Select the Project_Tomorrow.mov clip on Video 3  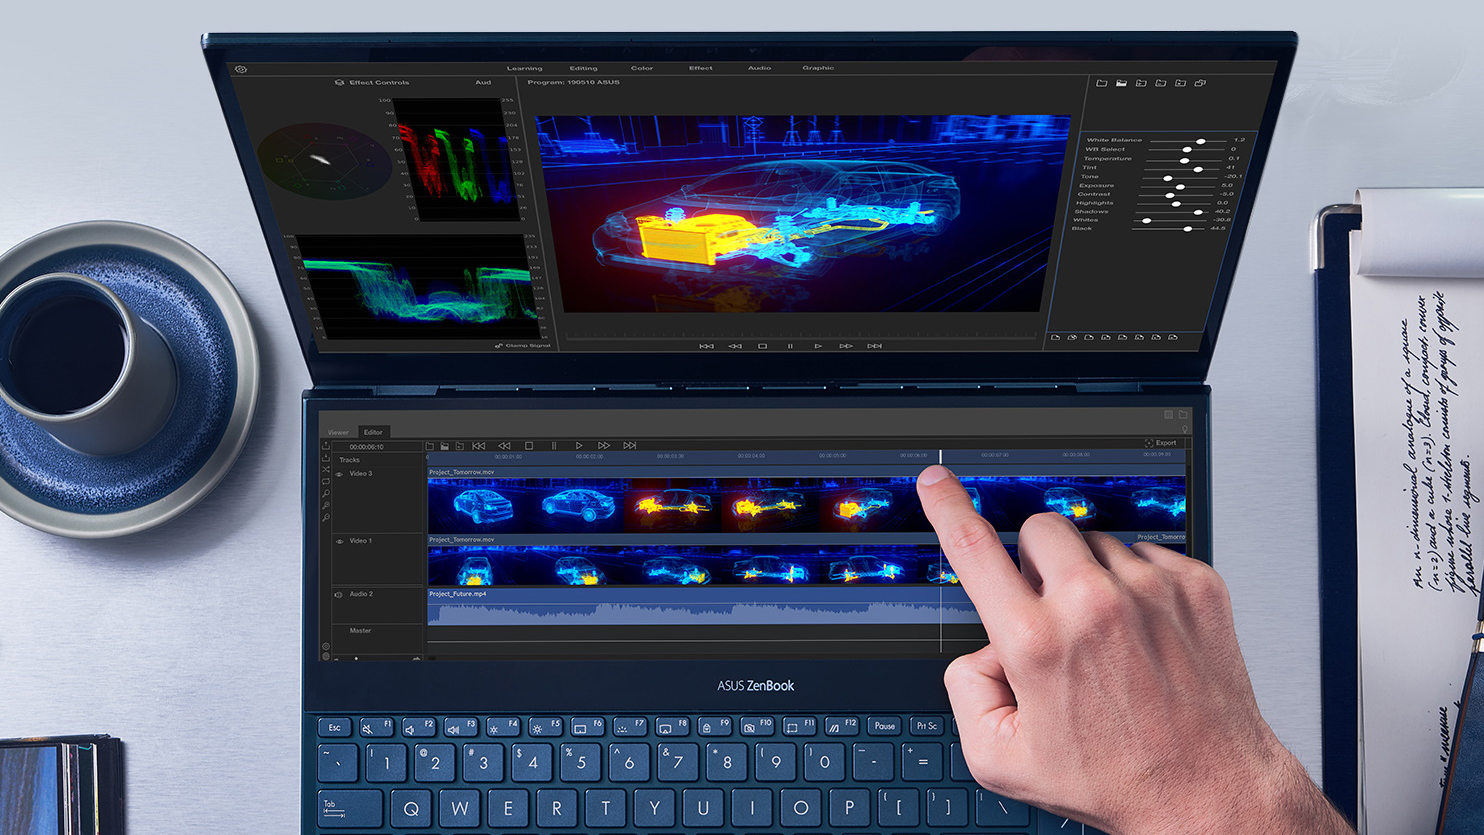[x=806, y=500]
